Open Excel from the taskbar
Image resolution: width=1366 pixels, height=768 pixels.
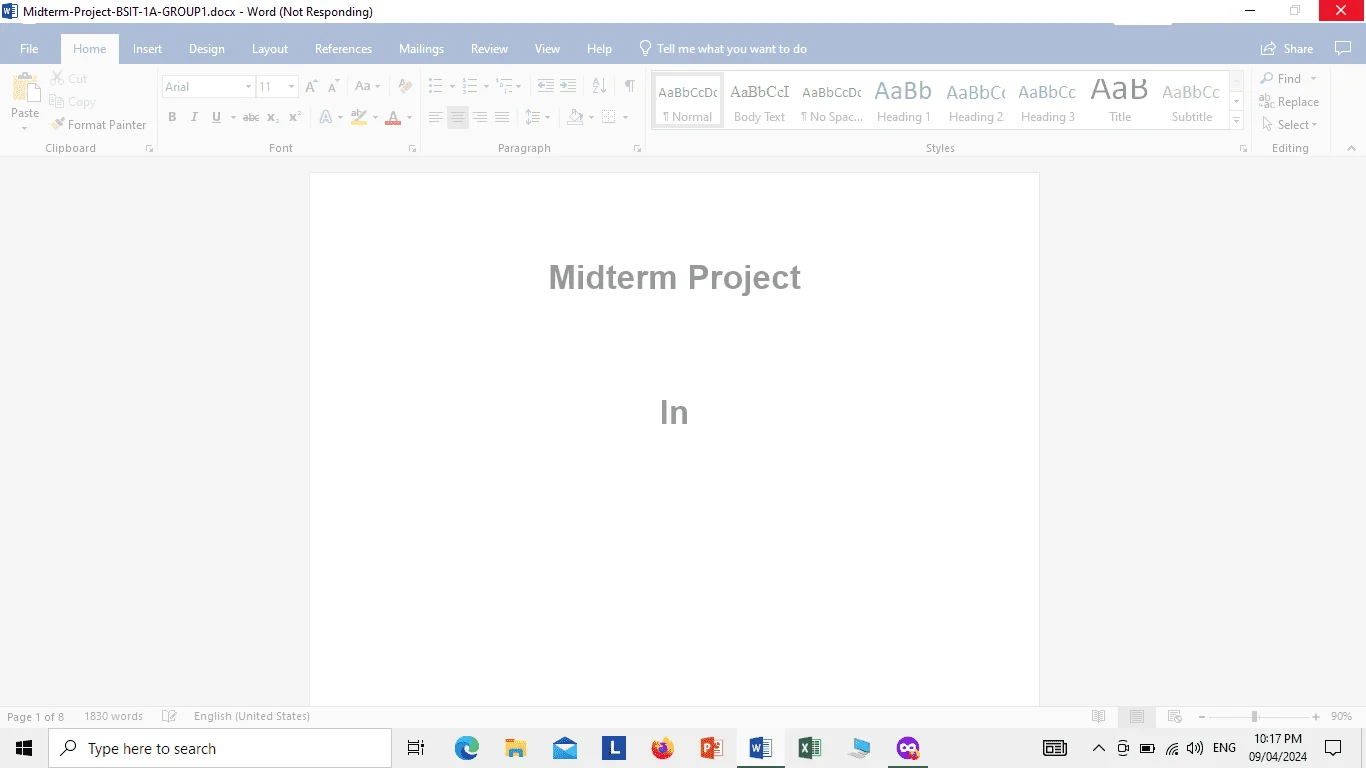[x=809, y=748]
